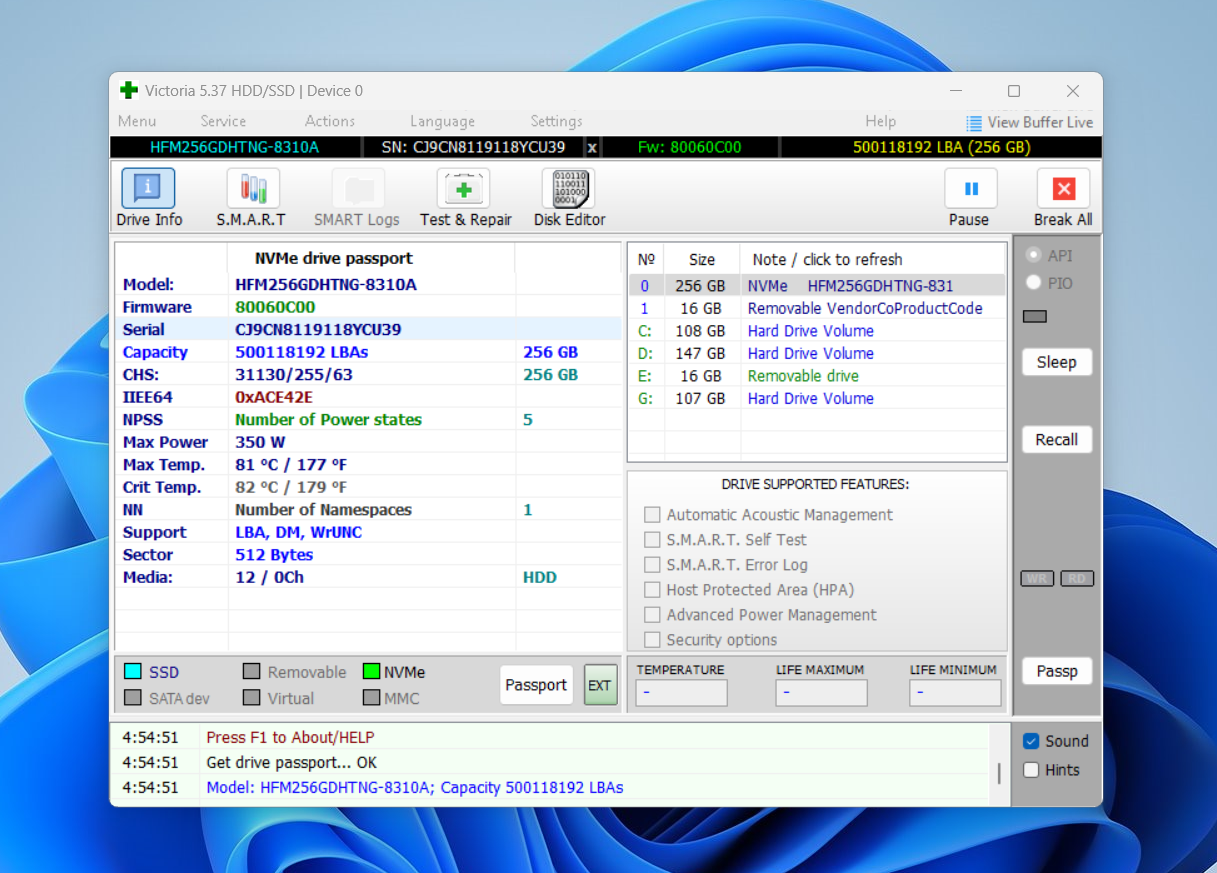
Task: Open the Language menu
Action: tap(442, 121)
